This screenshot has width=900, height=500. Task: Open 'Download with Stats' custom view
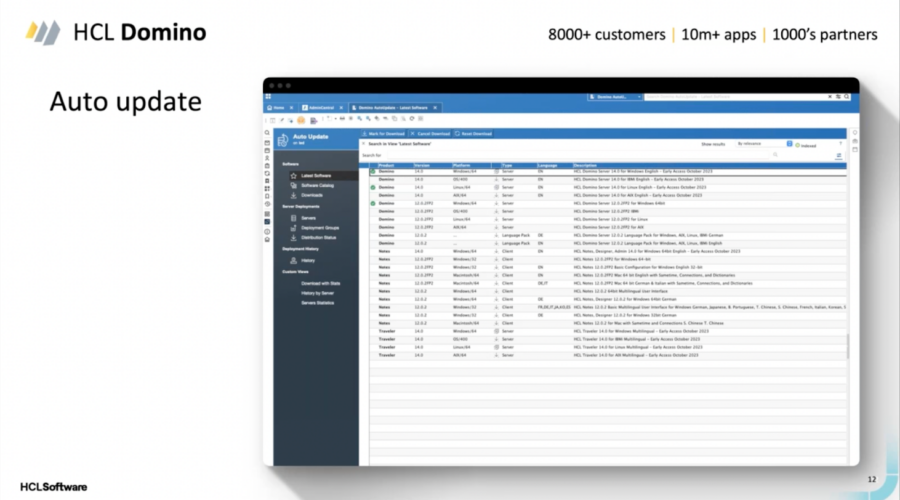pos(320,284)
